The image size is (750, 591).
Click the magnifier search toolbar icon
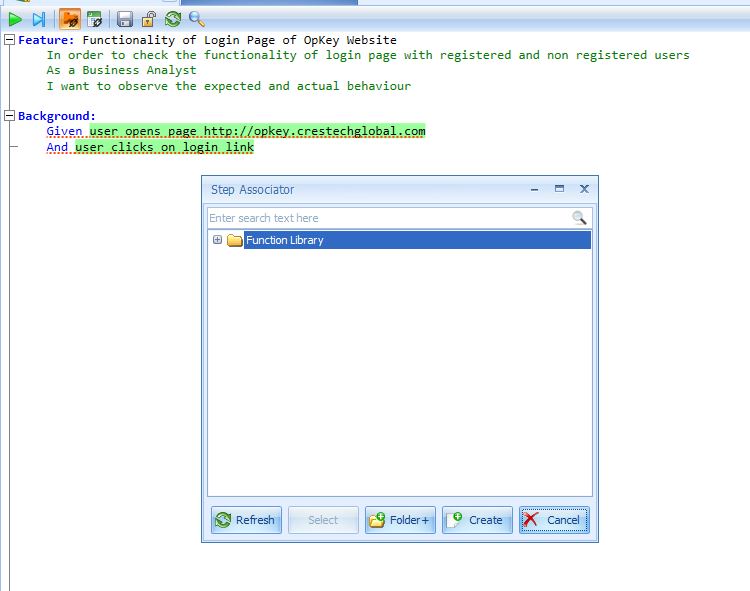(197, 20)
